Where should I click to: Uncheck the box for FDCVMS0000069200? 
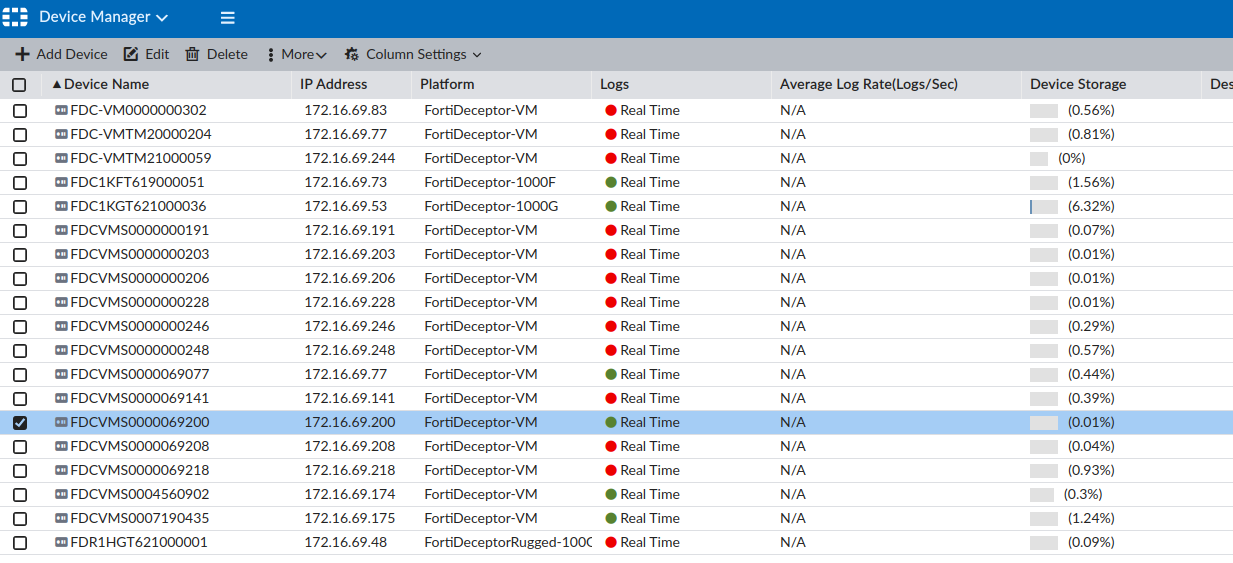[19, 423]
